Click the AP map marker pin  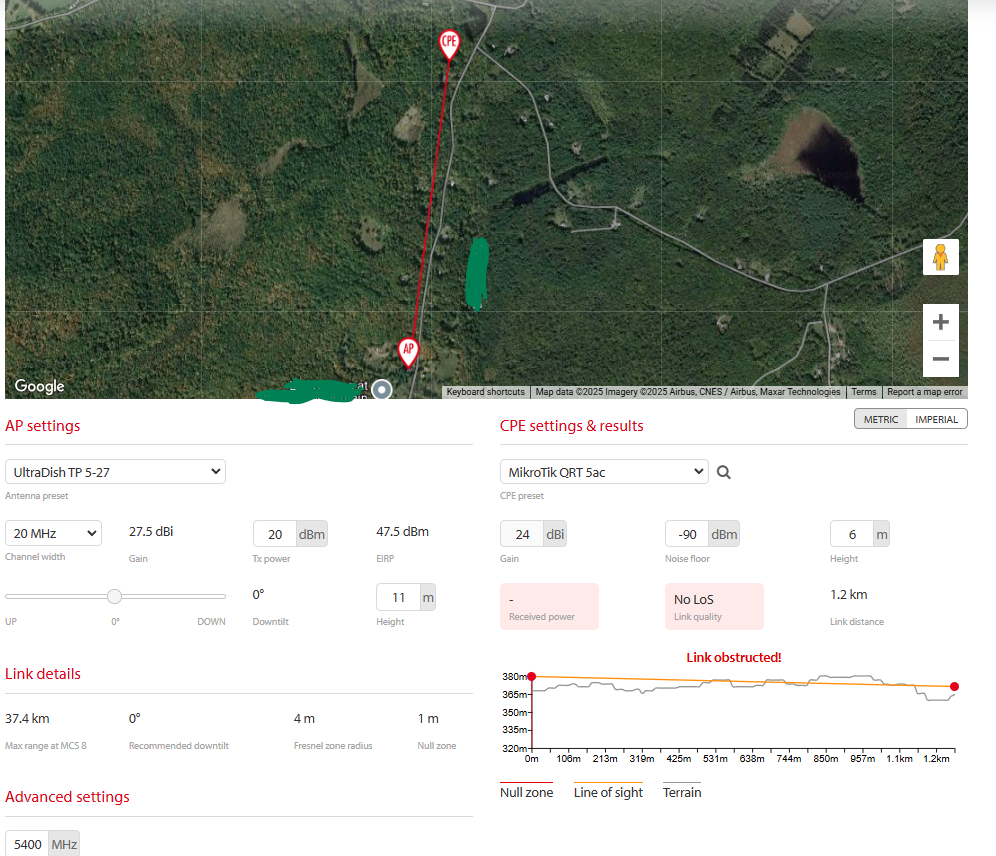click(x=408, y=352)
